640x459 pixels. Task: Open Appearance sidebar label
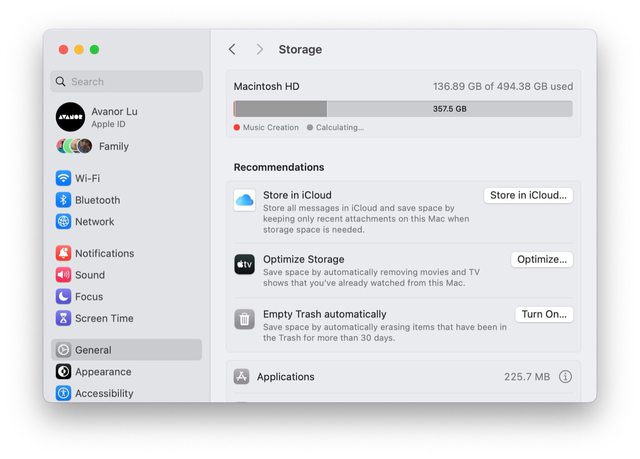103,372
